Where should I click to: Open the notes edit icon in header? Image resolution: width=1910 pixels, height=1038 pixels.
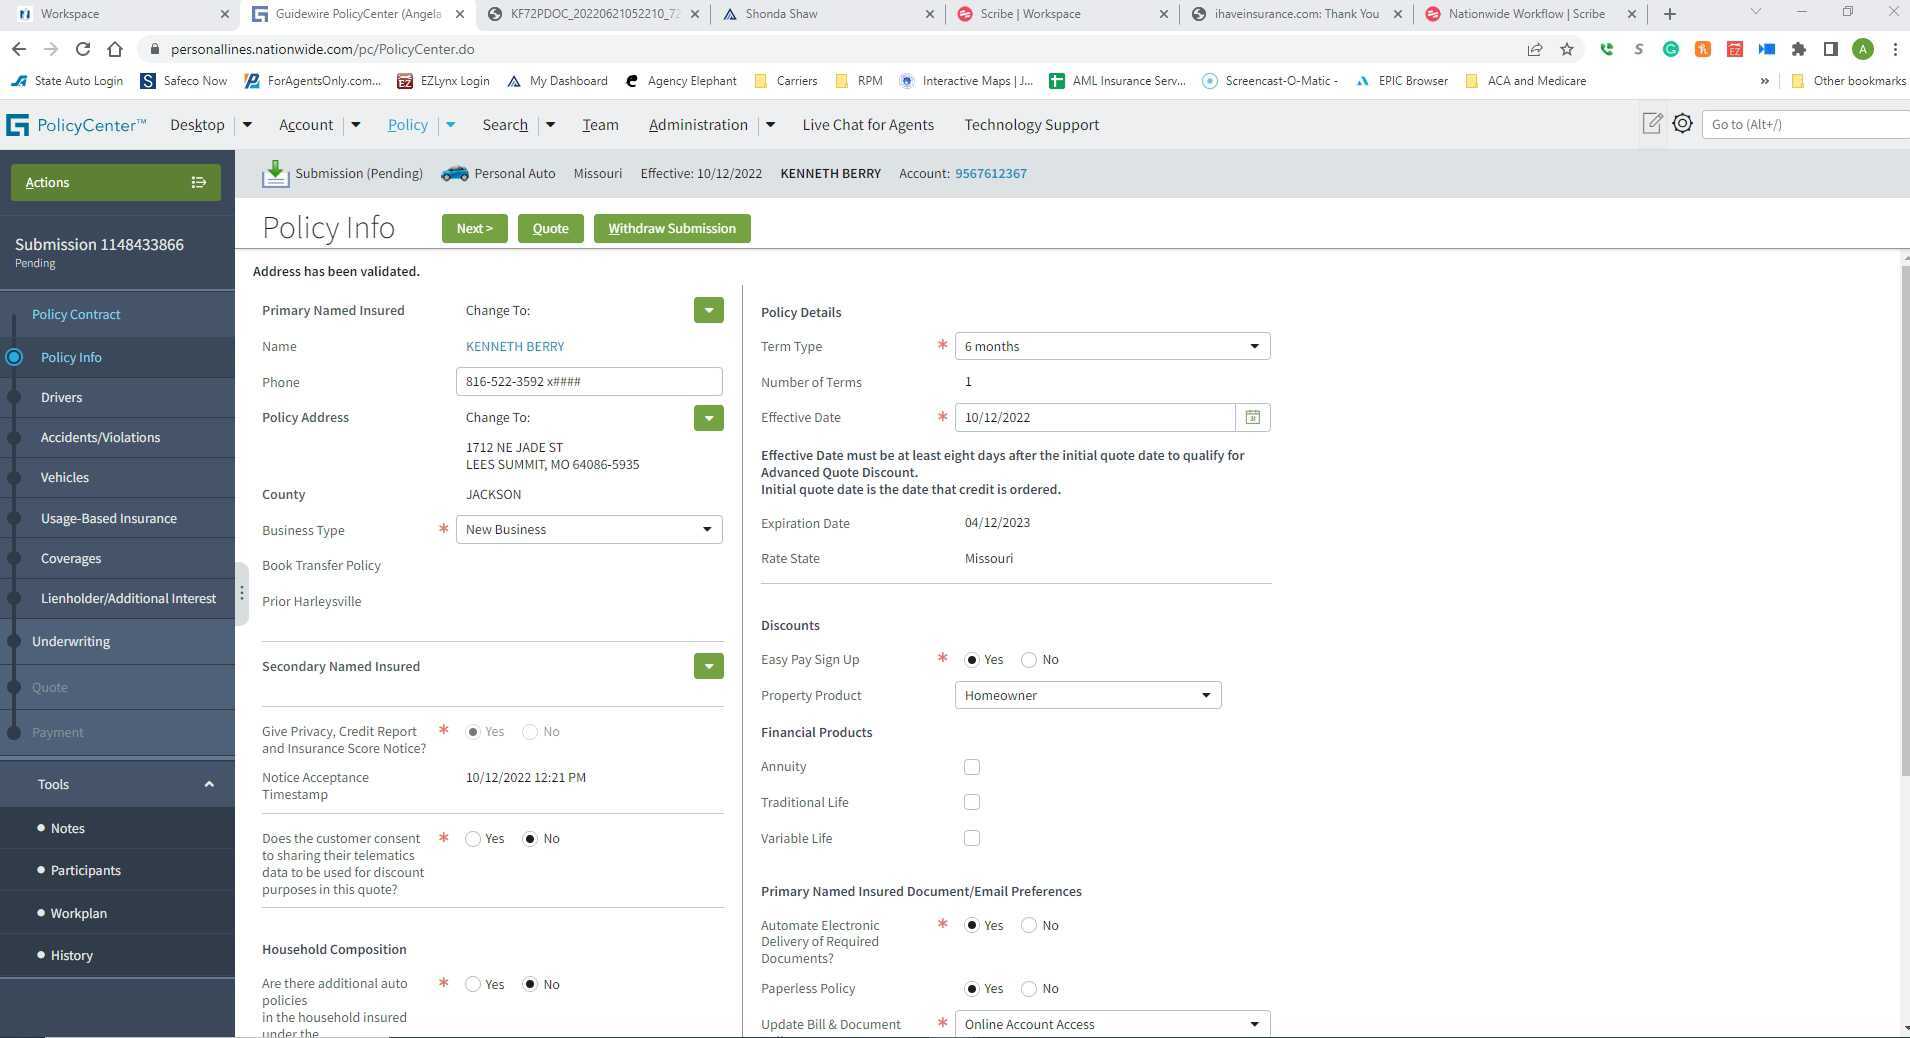point(1652,123)
